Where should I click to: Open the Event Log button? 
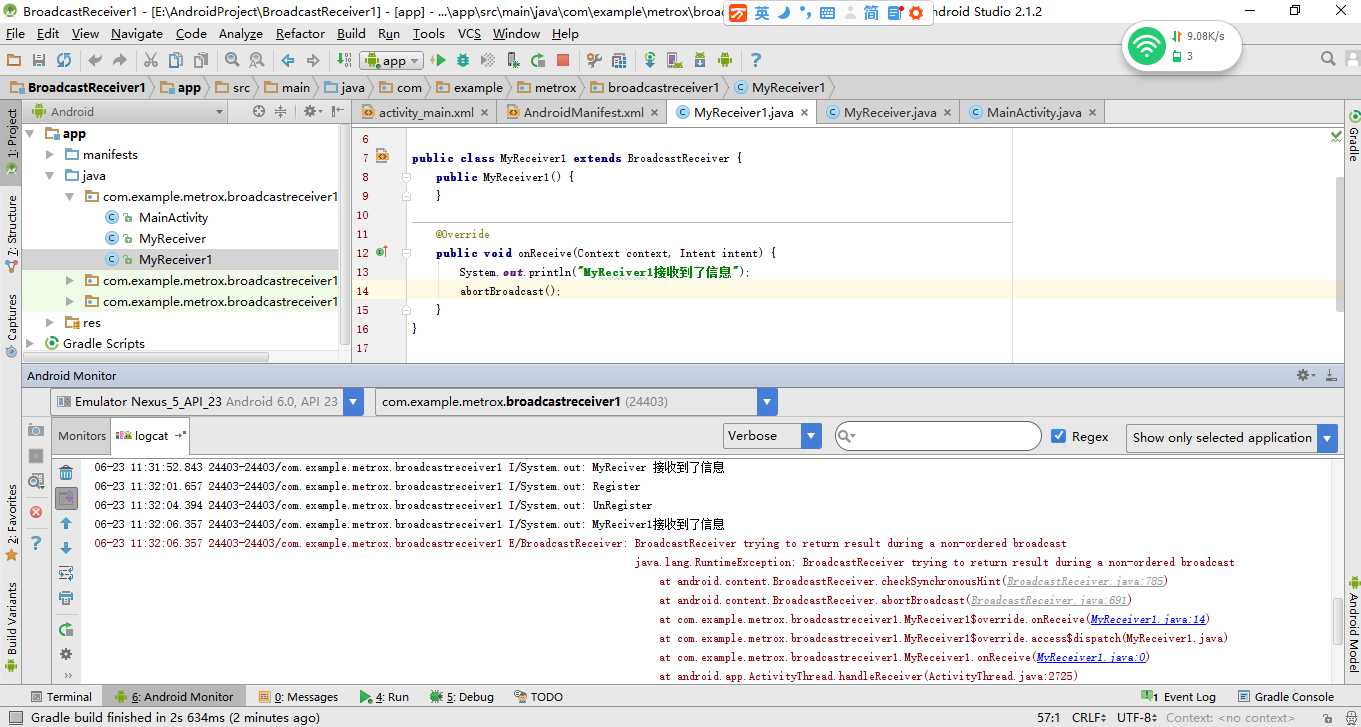[x=1180, y=696]
